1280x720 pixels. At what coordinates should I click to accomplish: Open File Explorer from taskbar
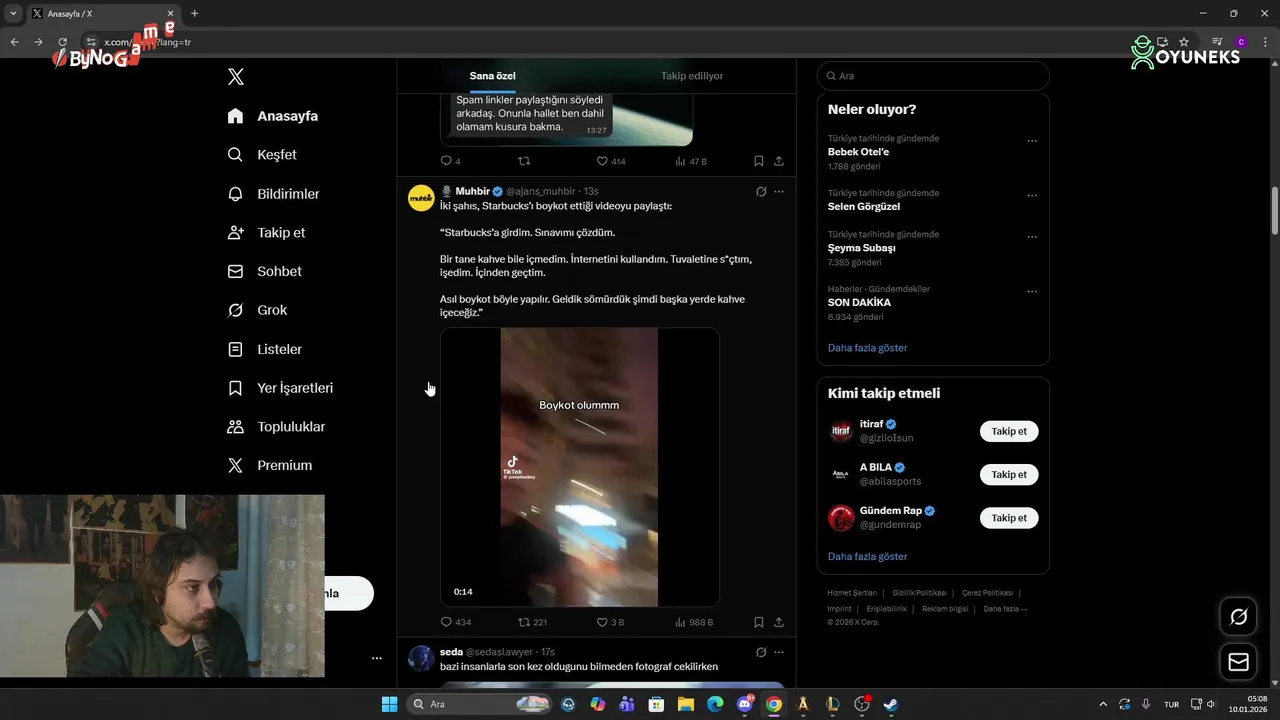(x=686, y=704)
